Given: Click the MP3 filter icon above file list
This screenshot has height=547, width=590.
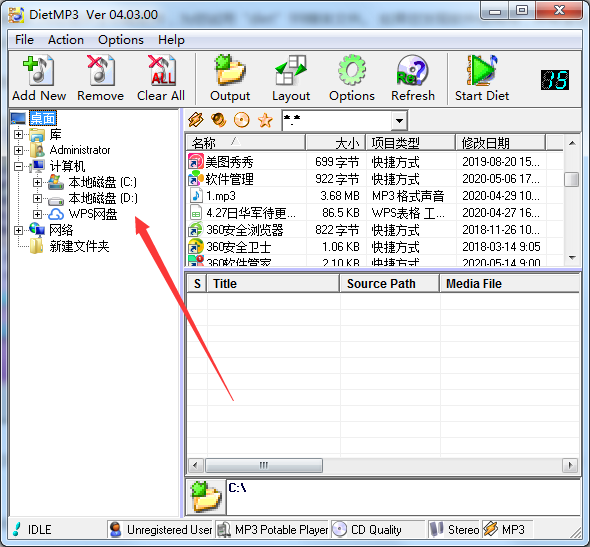Looking at the screenshot, I should 196,120.
